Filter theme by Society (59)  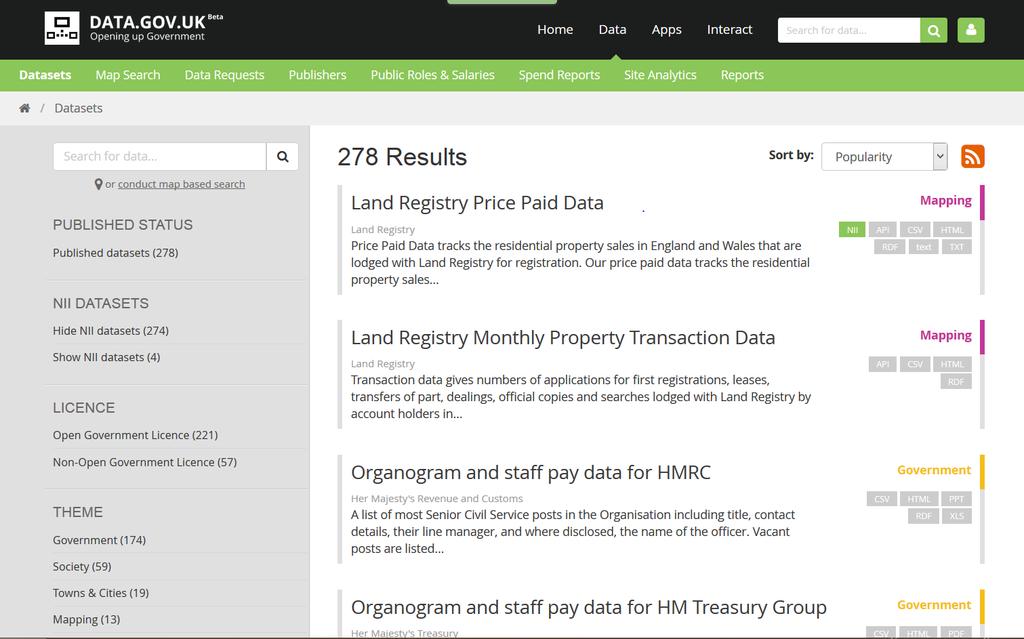[x=82, y=566]
